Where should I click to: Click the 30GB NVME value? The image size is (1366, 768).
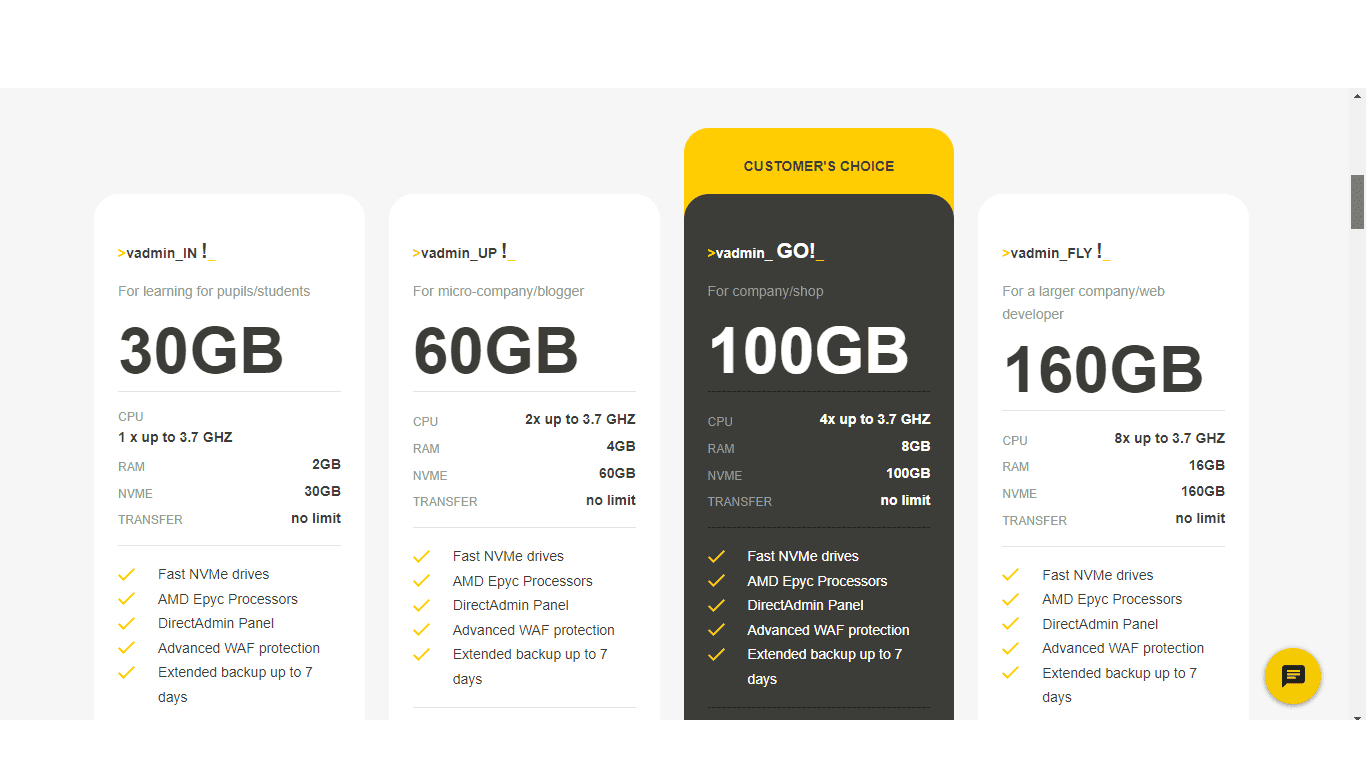tap(323, 491)
